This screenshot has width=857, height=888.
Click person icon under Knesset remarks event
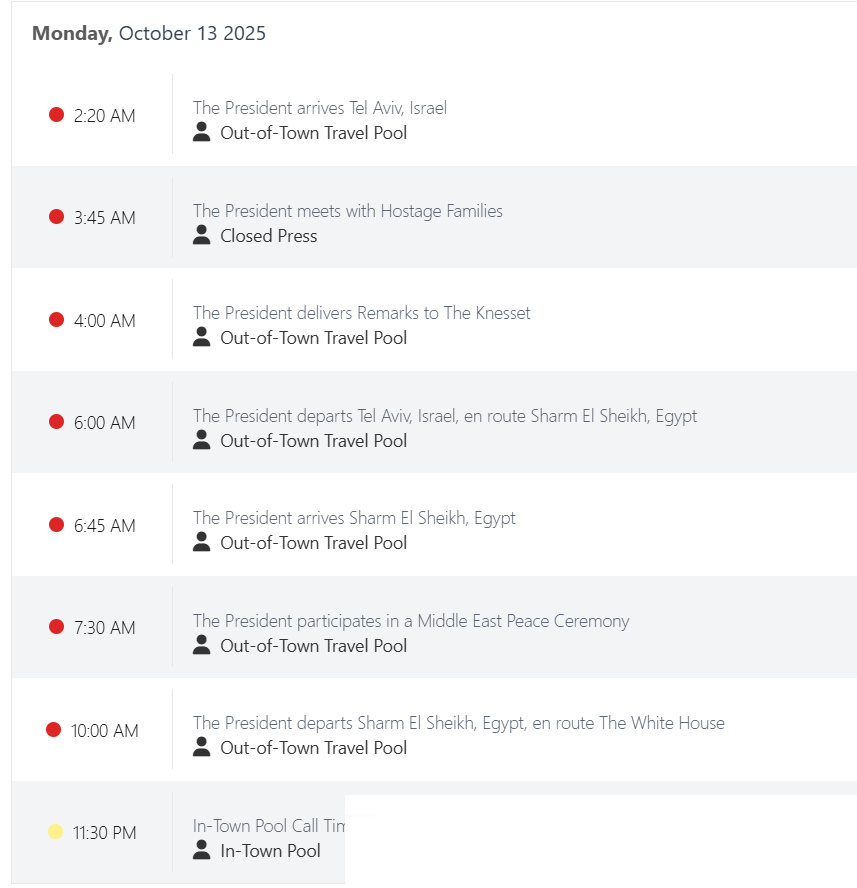click(202, 337)
